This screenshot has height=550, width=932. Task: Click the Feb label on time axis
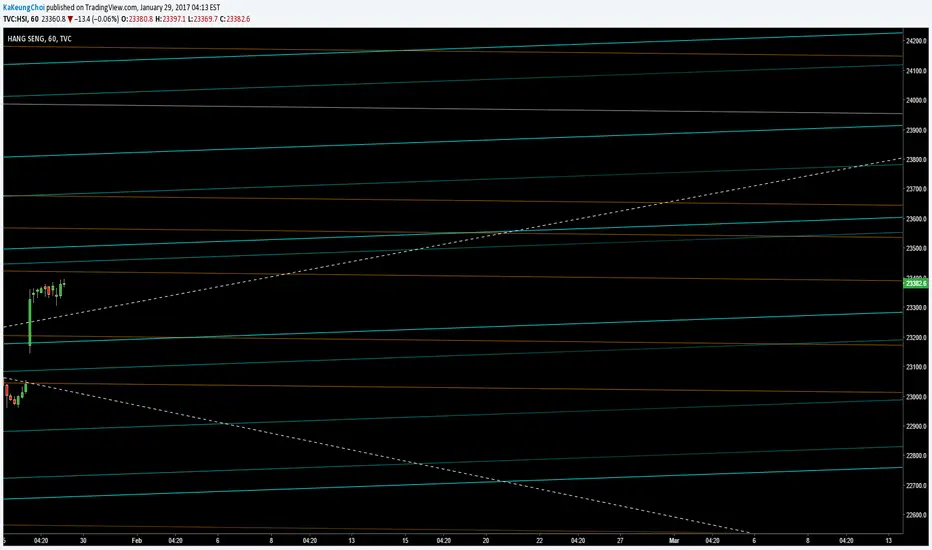point(137,541)
